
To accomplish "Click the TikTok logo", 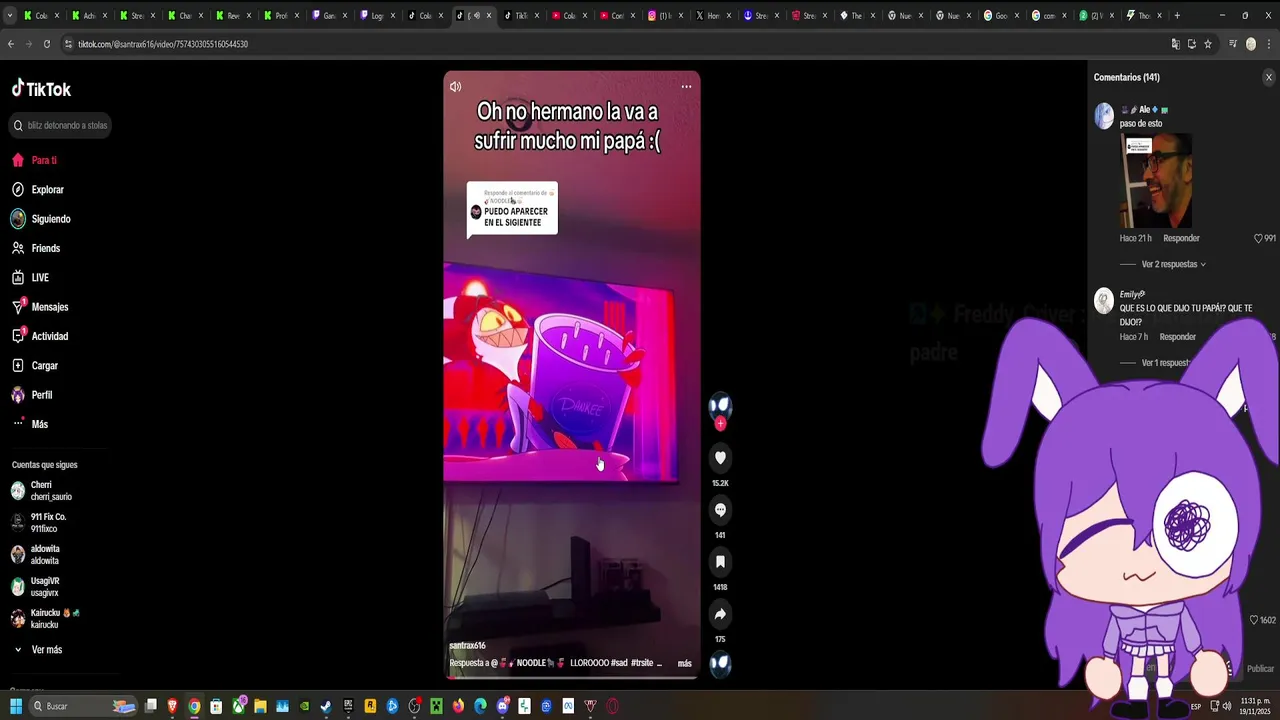I will (41, 89).
